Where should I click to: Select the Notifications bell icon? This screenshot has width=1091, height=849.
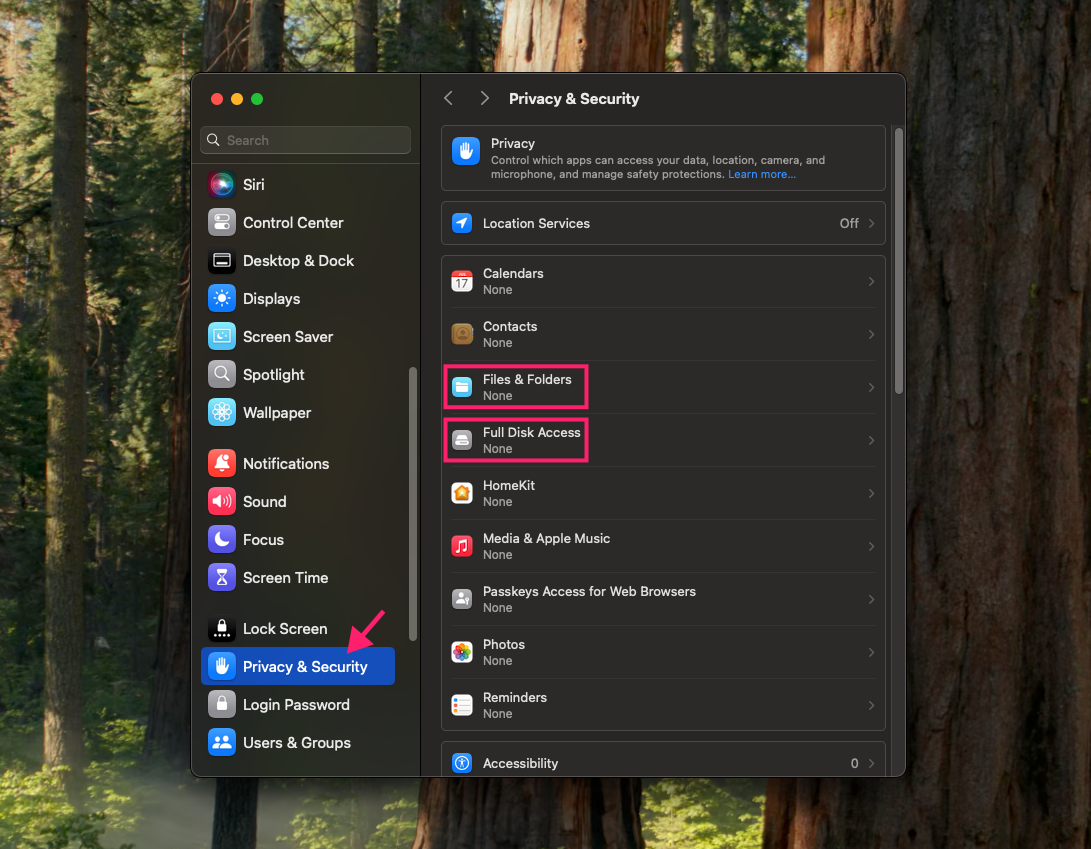click(221, 463)
